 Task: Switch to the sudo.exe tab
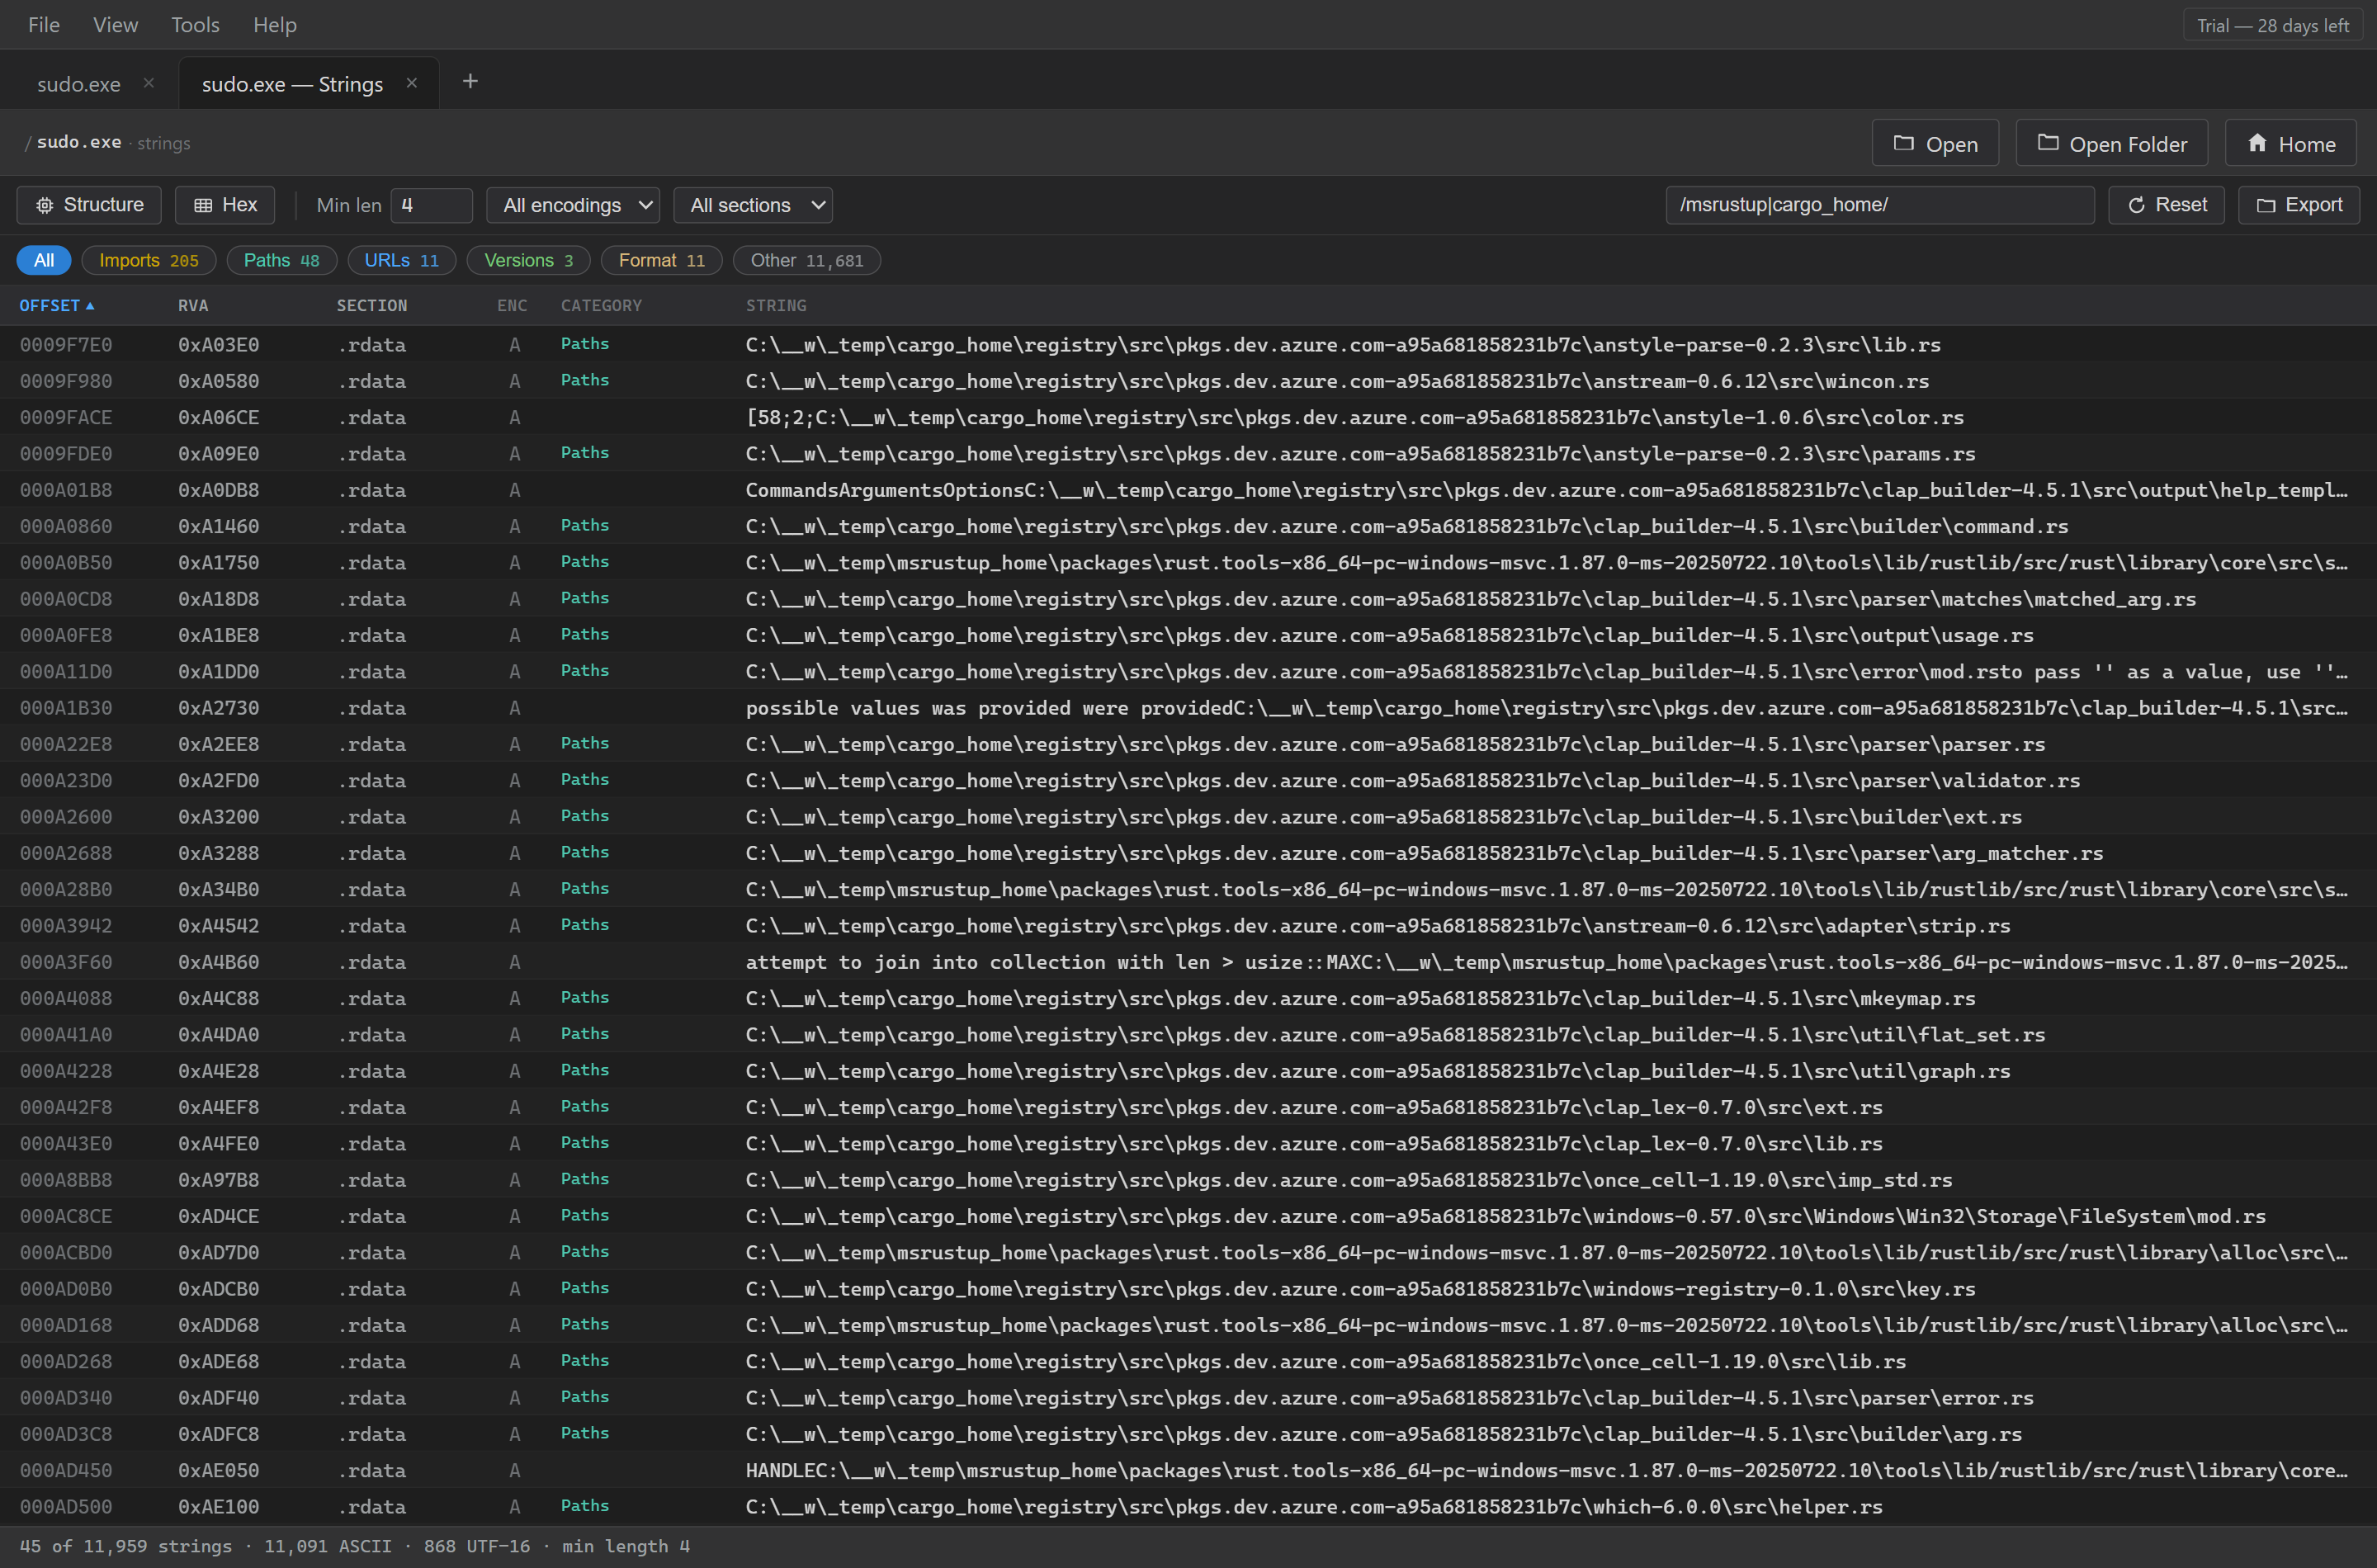79,84
